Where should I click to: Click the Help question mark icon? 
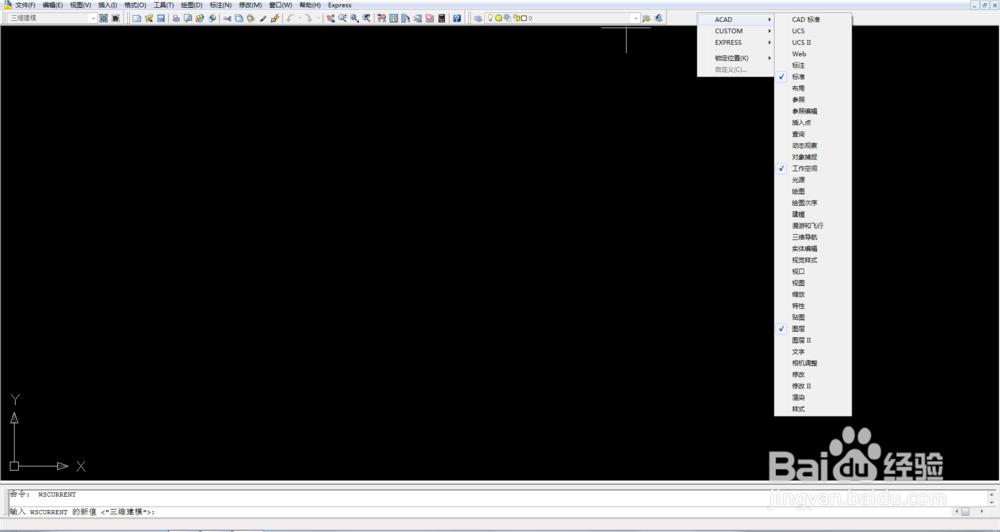pyautogui.click(x=457, y=18)
